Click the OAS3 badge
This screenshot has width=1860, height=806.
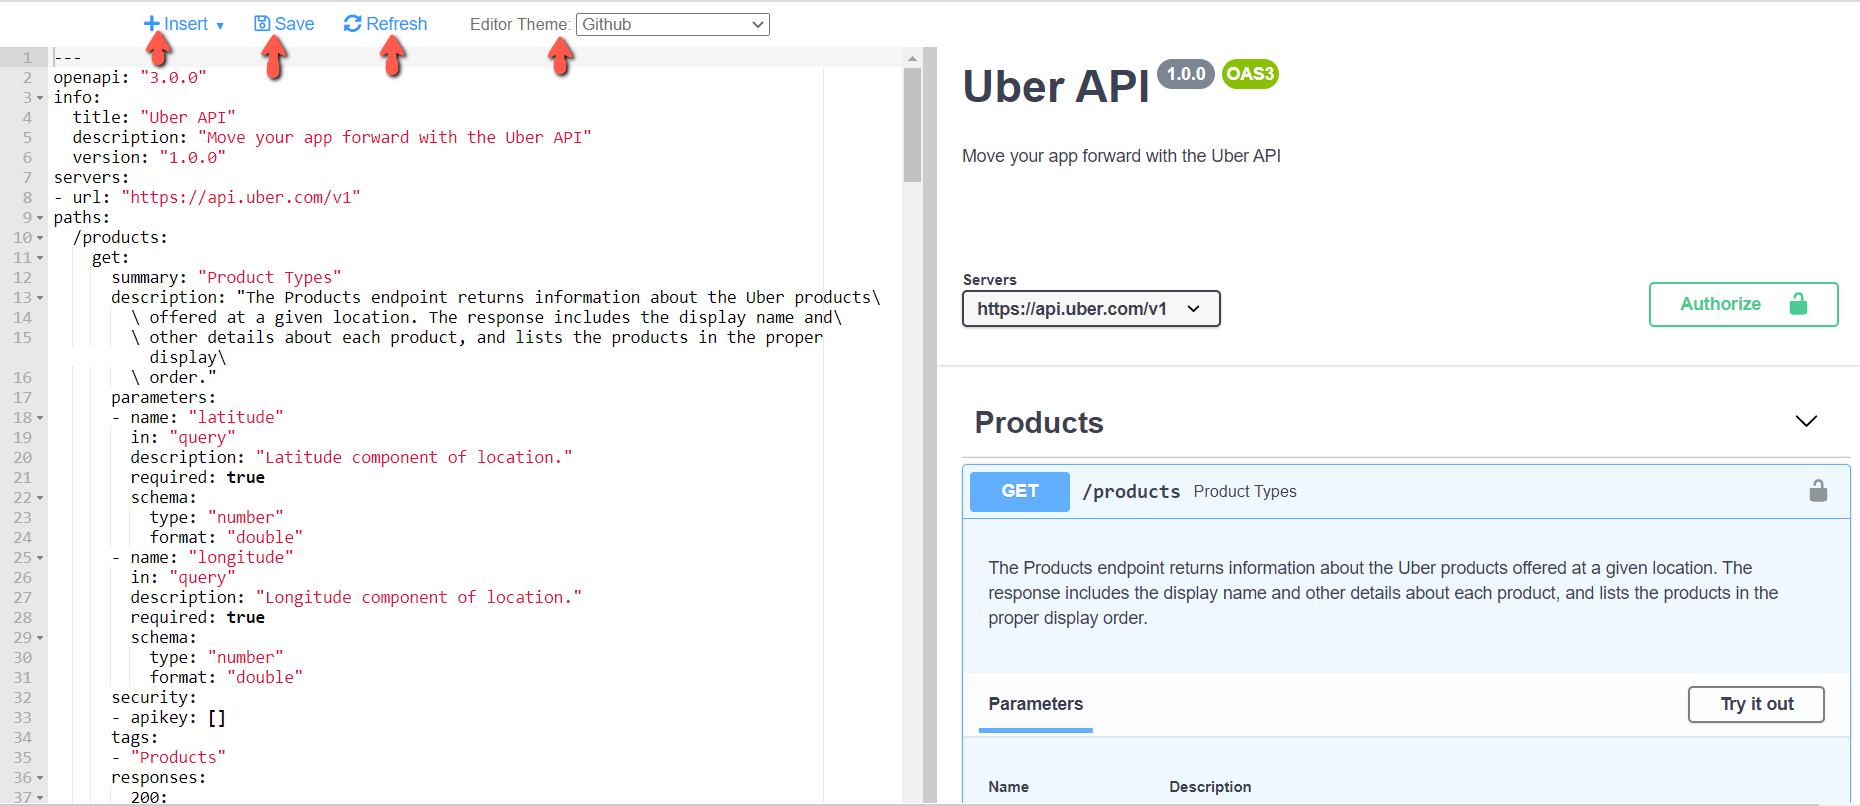1250,74
